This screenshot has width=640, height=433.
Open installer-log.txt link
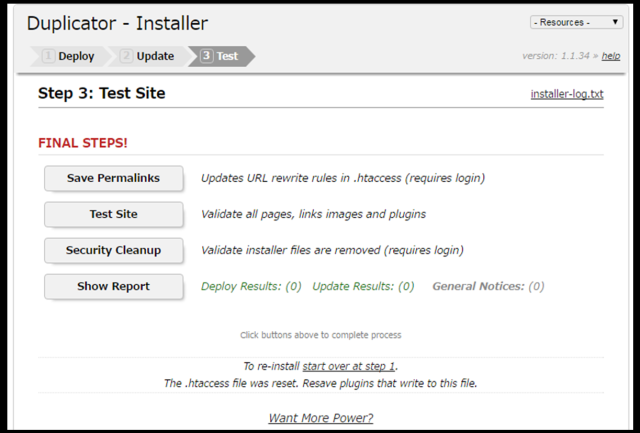567,94
